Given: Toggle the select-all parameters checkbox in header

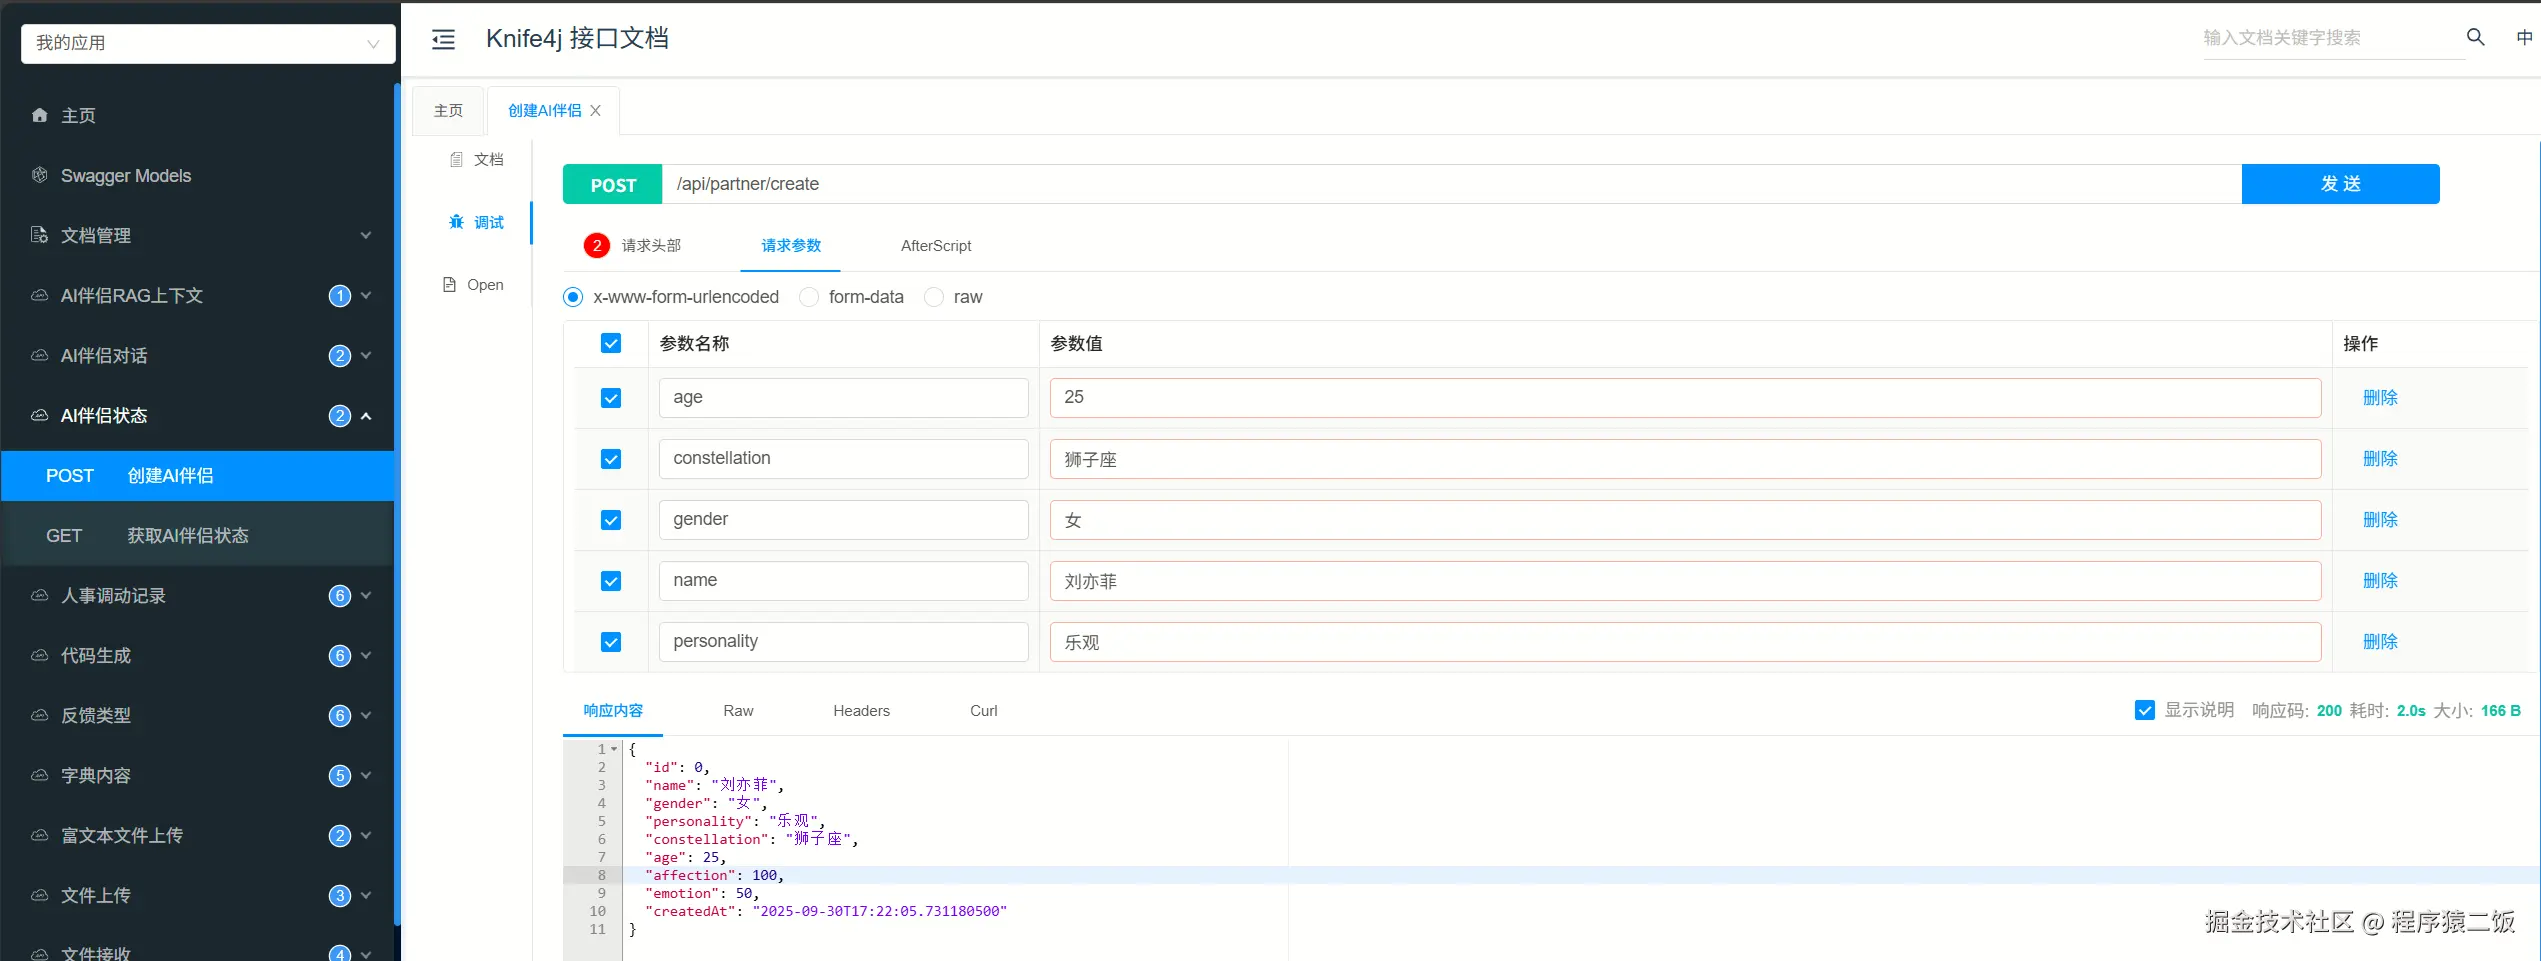Looking at the screenshot, I should (611, 343).
